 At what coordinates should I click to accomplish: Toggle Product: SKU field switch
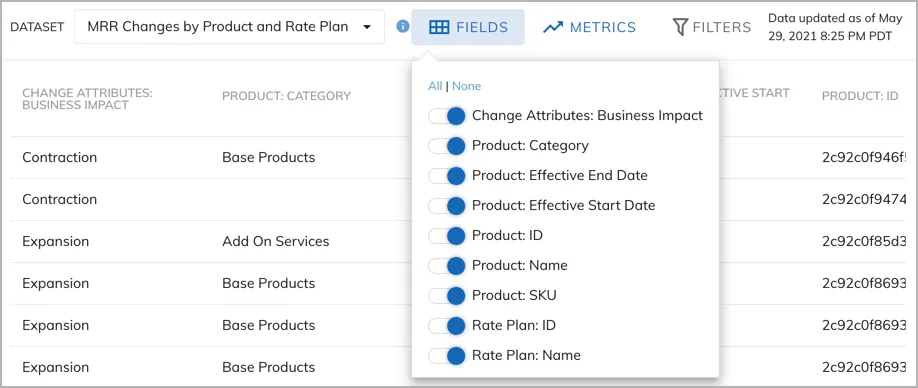447,296
